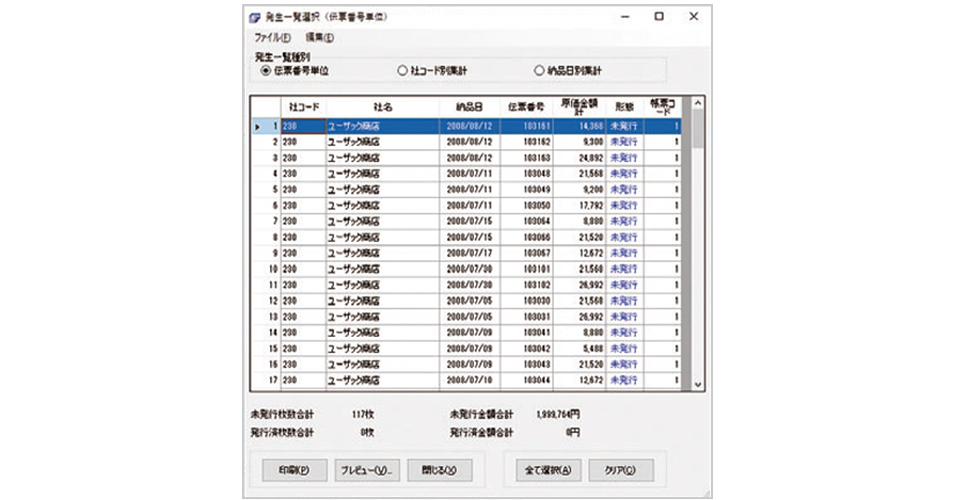The width and height of the screenshot is (958, 500).
Task: Click the 社コード cell in row 1
Action: [x=301, y=127]
